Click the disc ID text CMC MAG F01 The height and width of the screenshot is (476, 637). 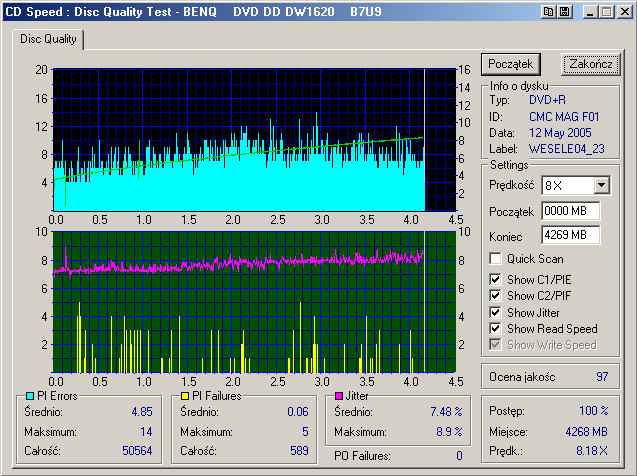pos(564,117)
